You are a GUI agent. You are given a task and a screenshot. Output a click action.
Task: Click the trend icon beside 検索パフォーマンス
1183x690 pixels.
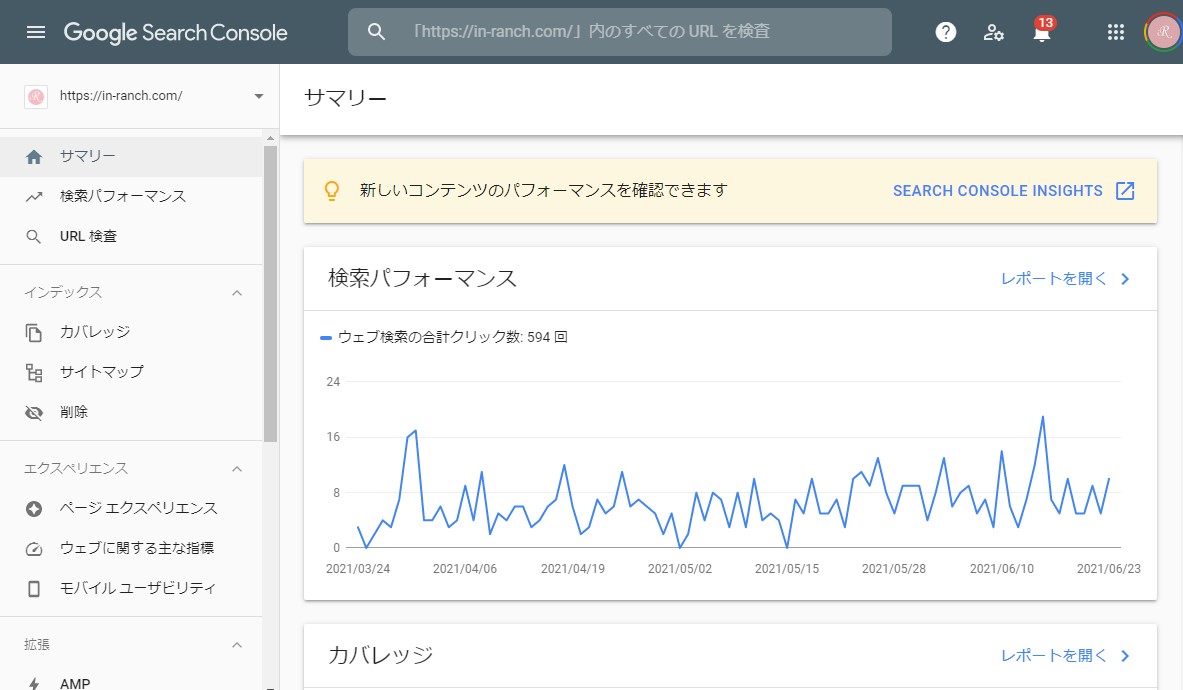click(34, 197)
